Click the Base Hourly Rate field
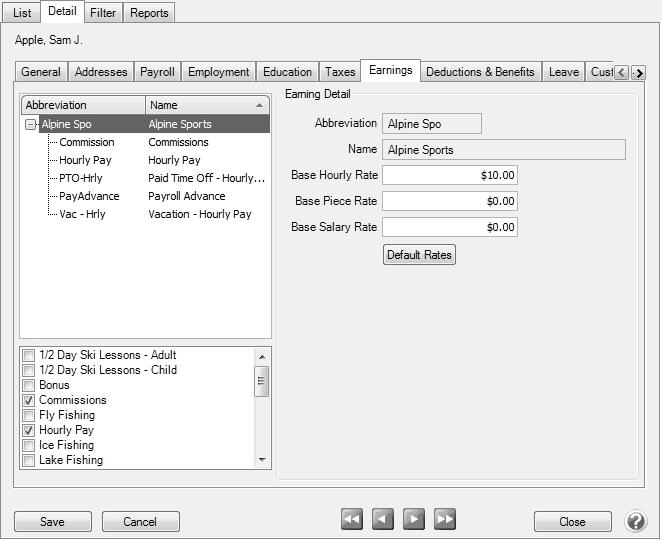This screenshot has height=540, width=662. pyautogui.click(x=450, y=175)
